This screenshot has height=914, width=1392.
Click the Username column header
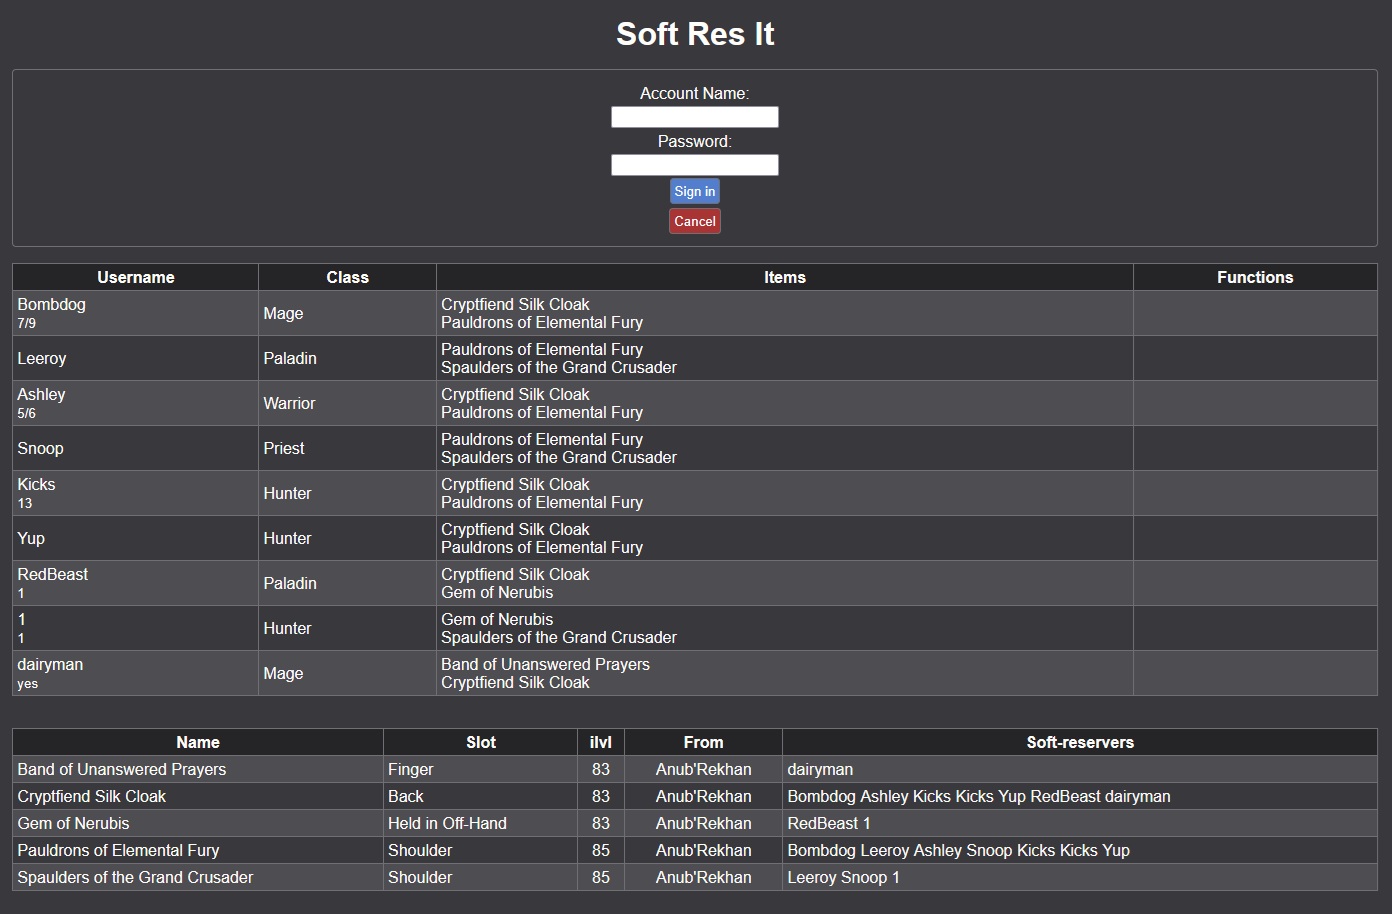[x=135, y=277]
